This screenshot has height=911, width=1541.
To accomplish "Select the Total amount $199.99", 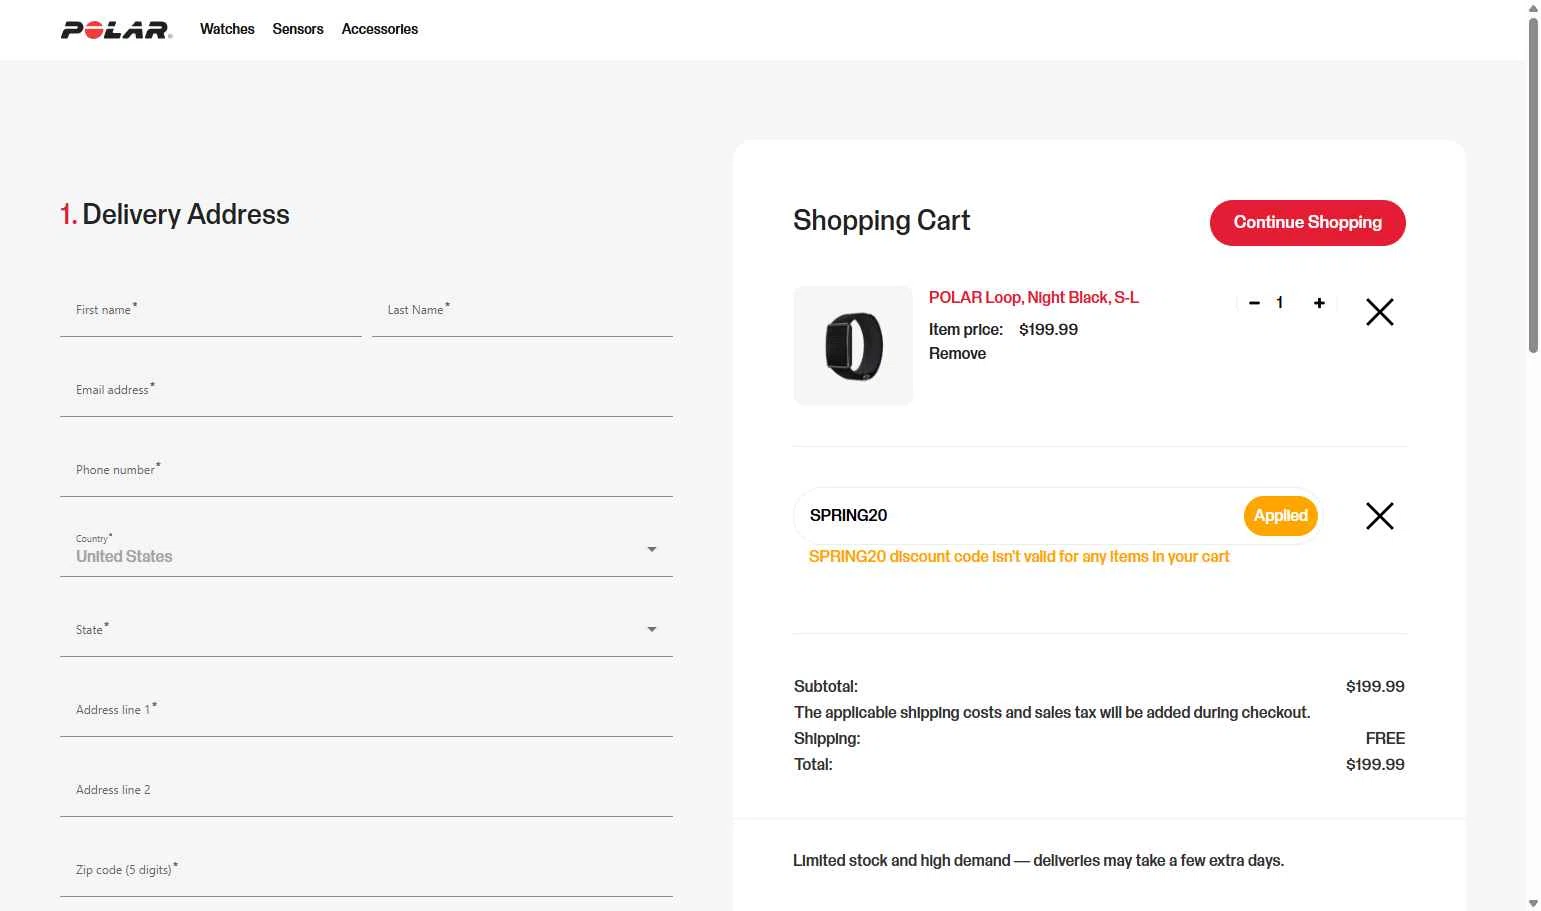I will (x=1375, y=765).
